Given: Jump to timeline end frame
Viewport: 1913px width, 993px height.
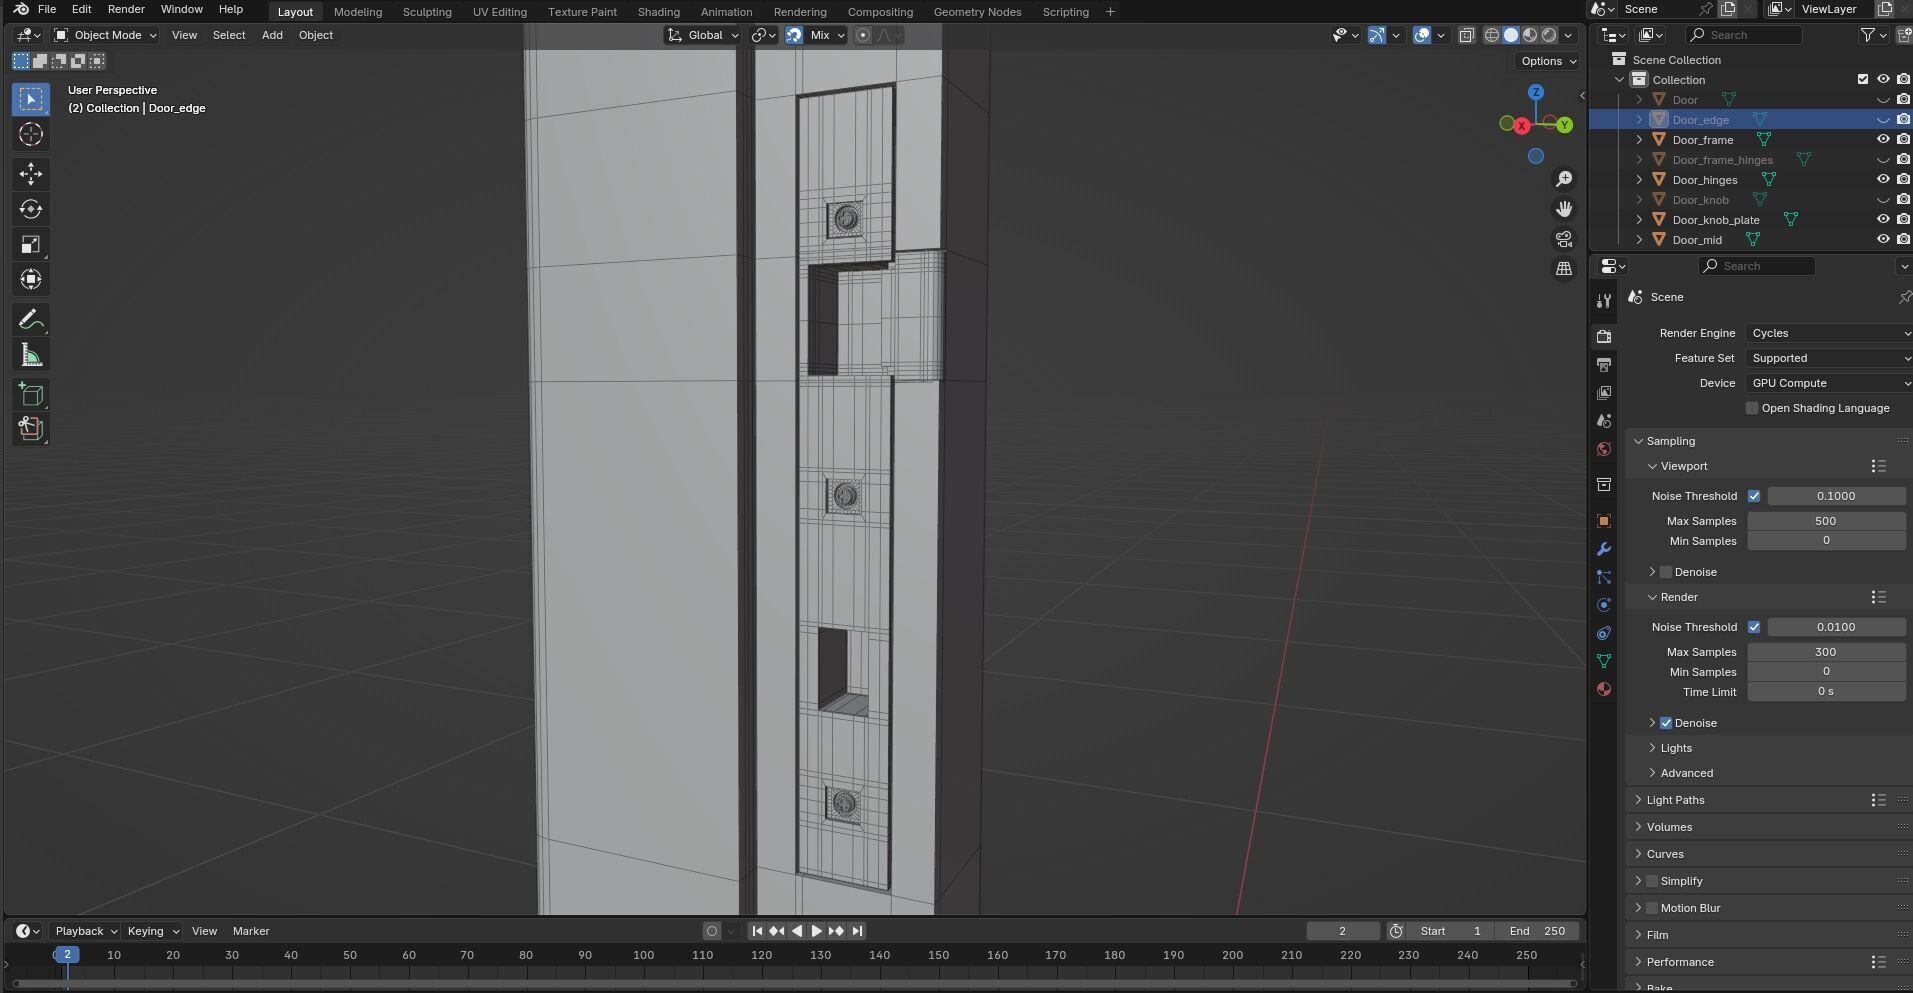Looking at the screenshot, I should click(x=857, y=931).
